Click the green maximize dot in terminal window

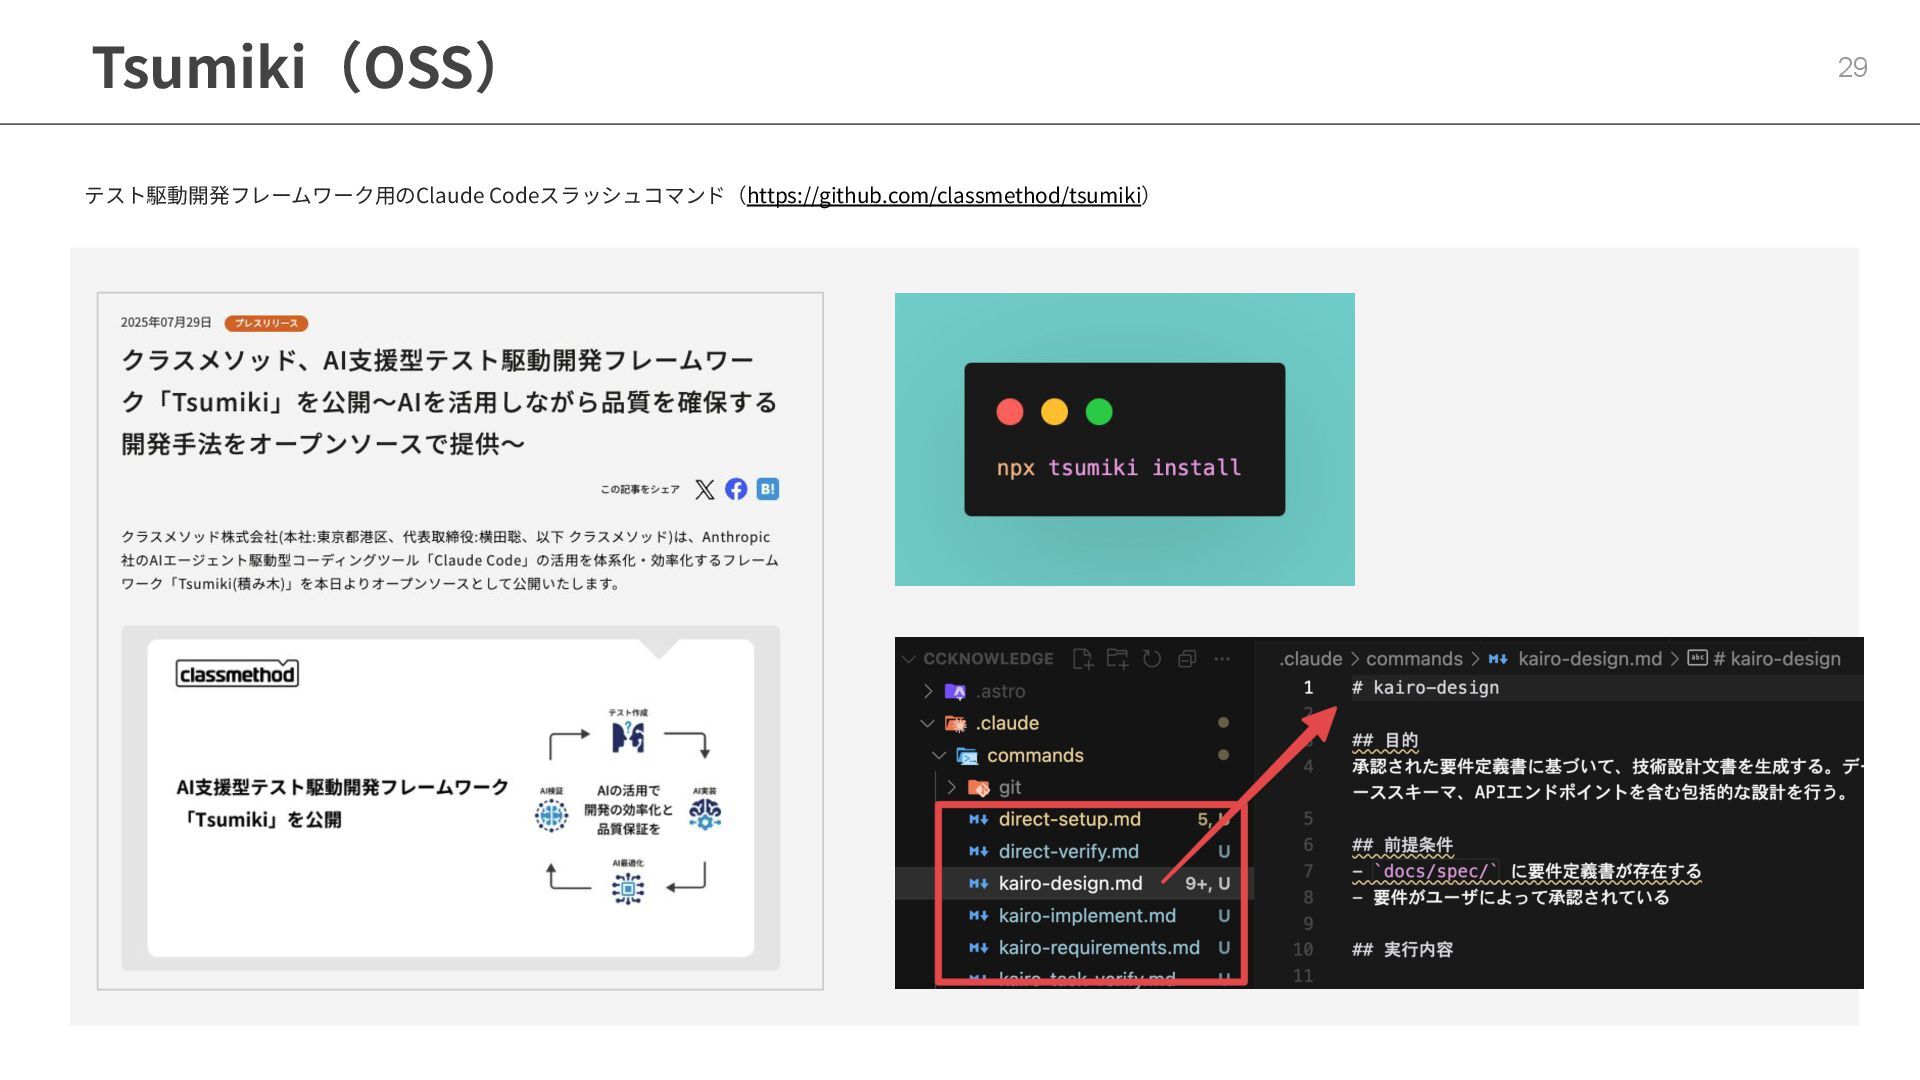[x=1099, y=412]
